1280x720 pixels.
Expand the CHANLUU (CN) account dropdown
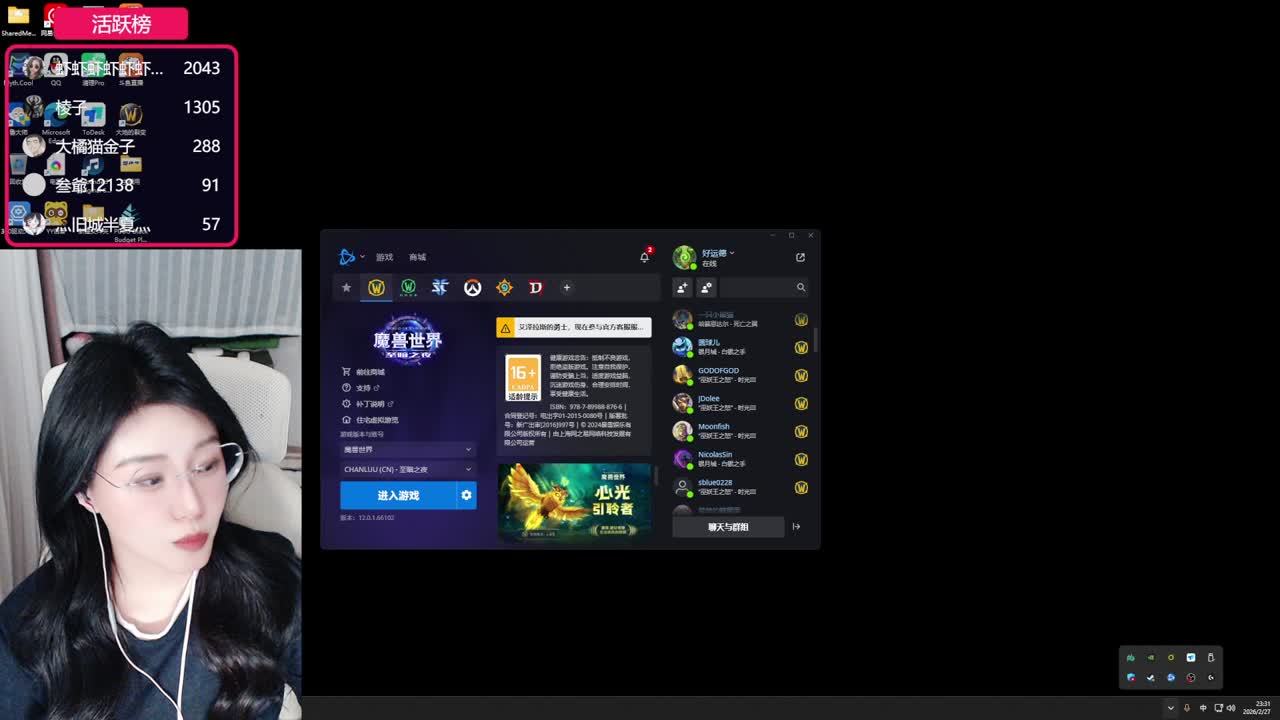[407, 469]
